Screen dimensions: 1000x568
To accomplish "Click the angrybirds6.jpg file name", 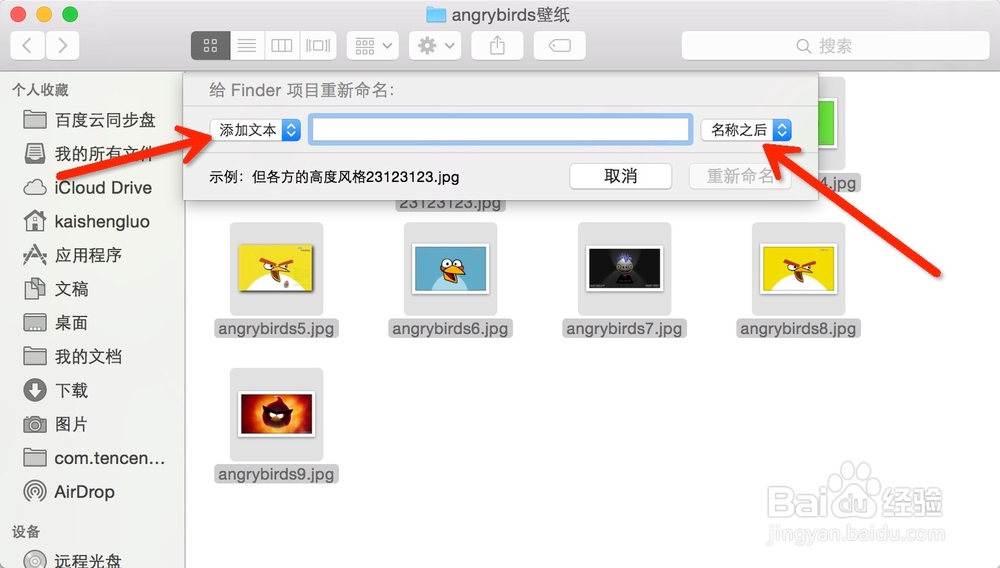I will [x=450, y=328].
